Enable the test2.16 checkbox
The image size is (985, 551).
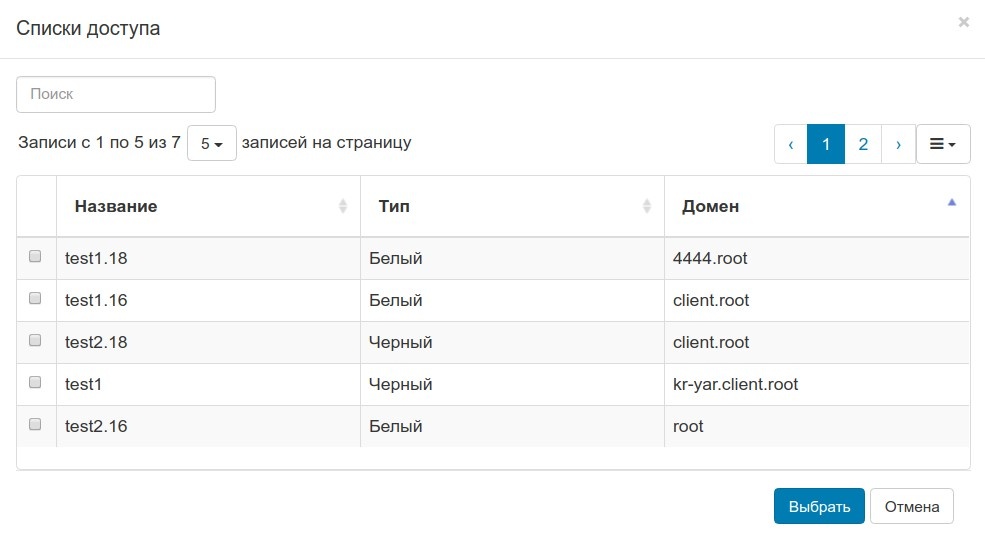pos(35,425)
